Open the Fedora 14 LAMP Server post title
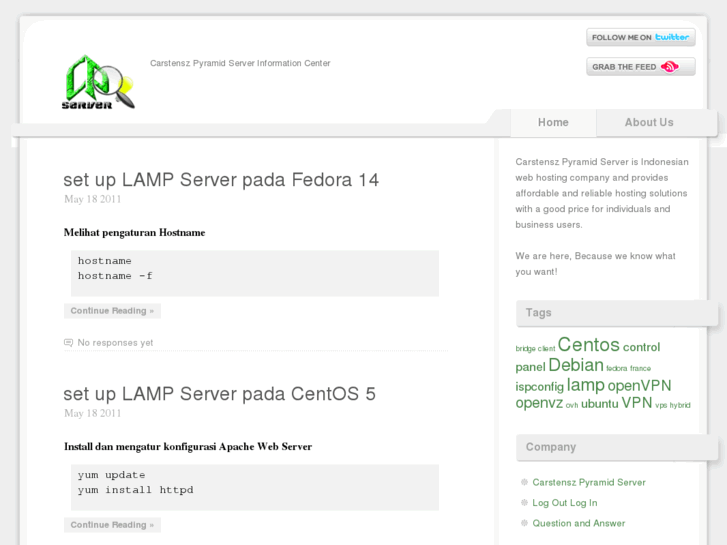 (221, 180)
